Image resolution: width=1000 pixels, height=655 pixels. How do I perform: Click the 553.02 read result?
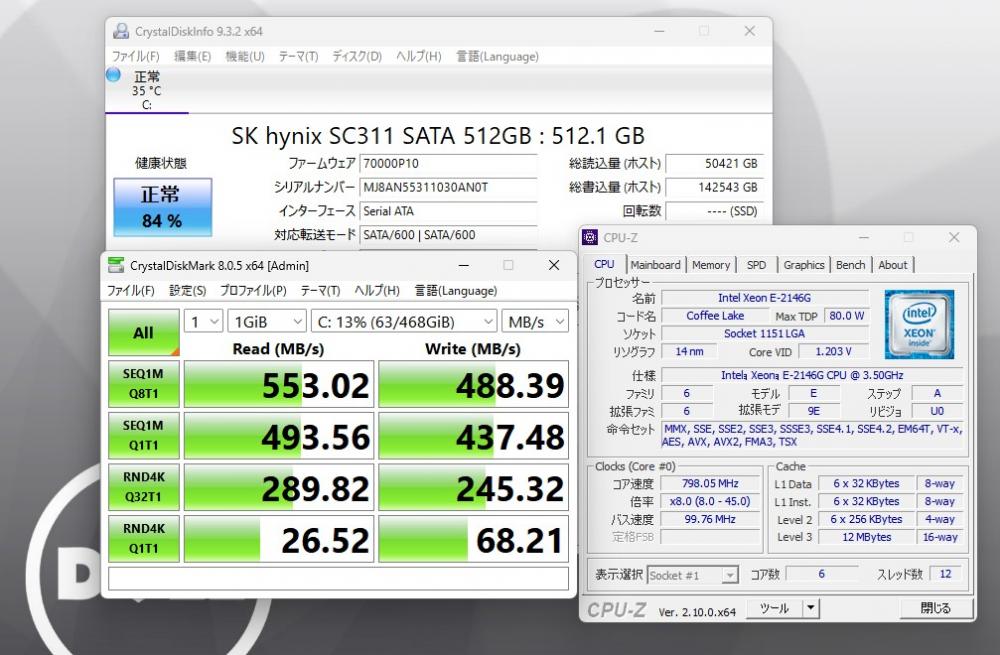click(279, 384)
